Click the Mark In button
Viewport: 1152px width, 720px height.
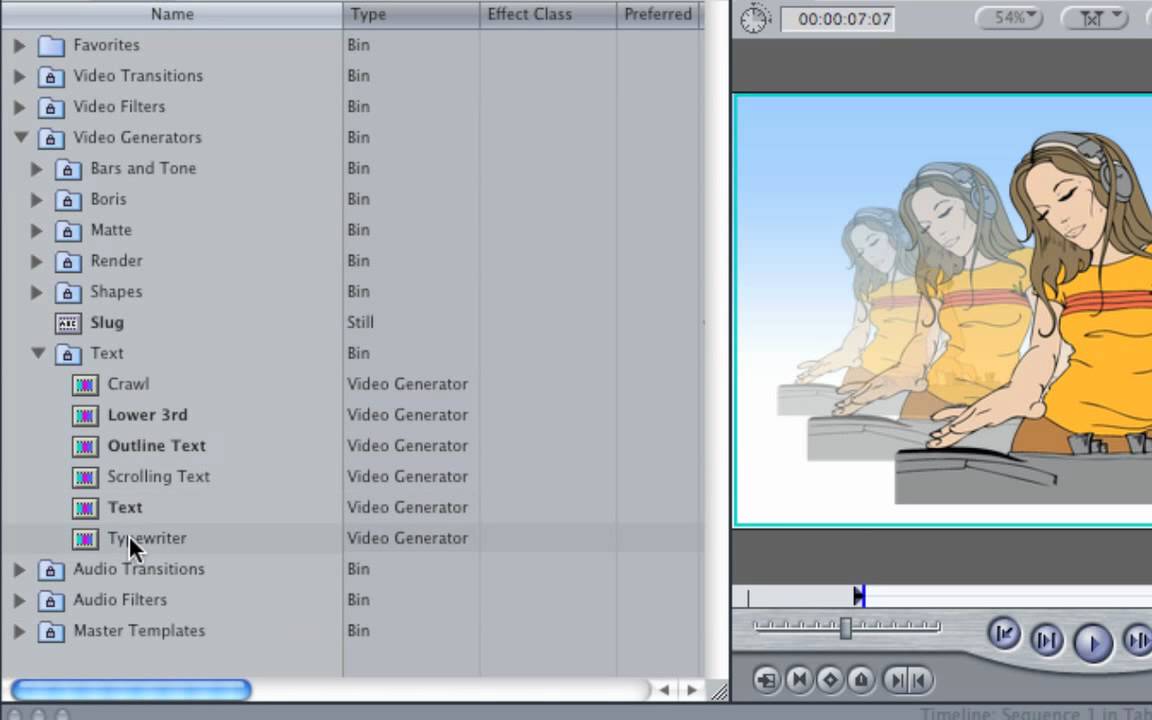[x=896, y=680]
